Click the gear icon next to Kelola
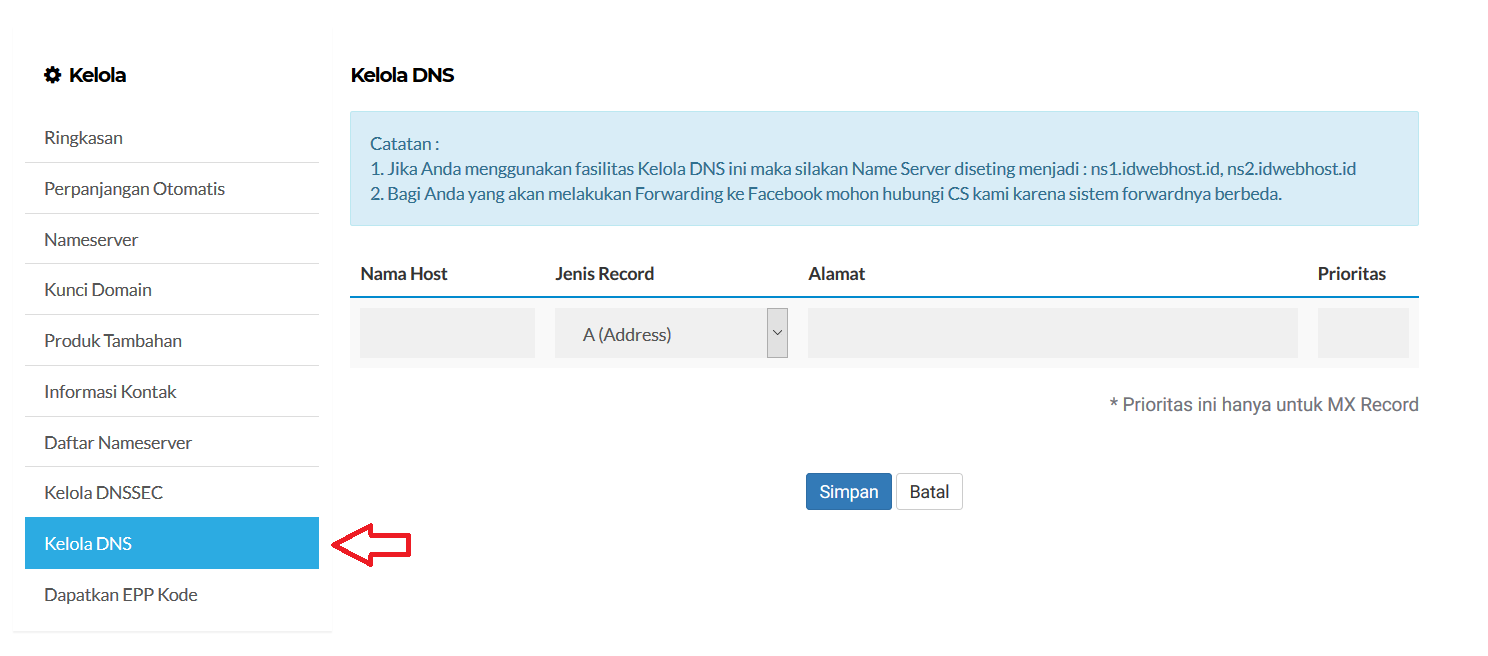The height and width of the screenshot is (656, 1488). (53, 74)
